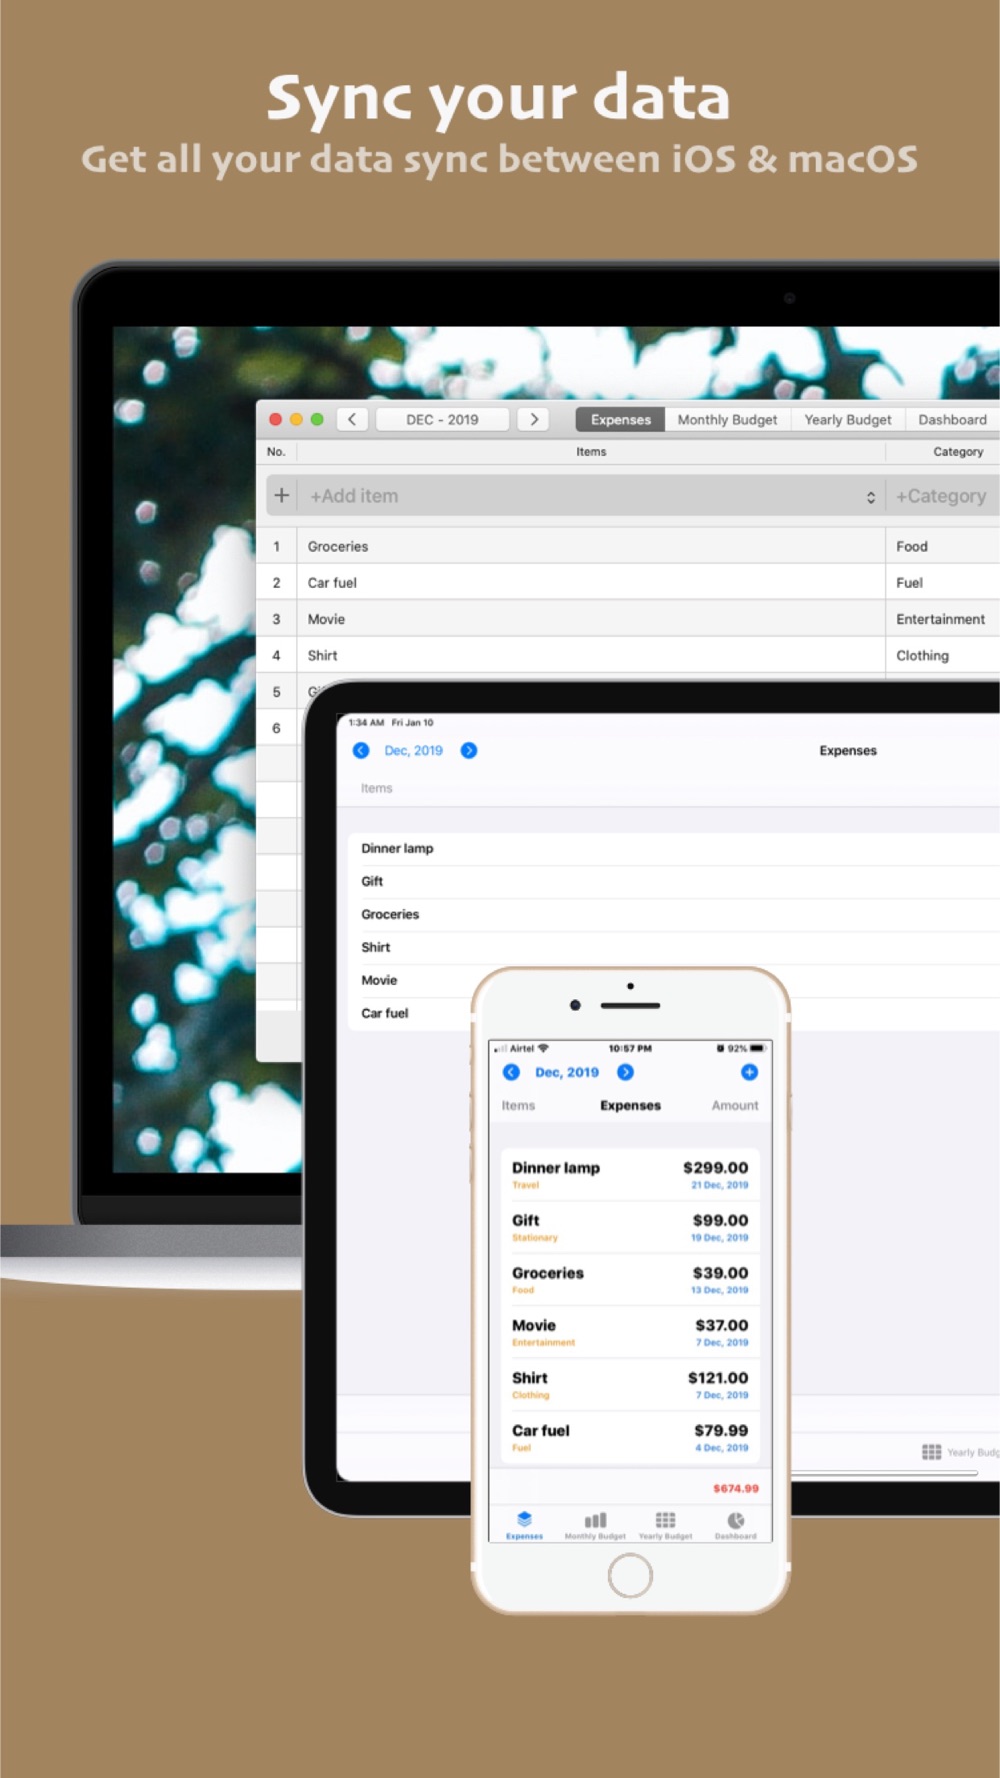The height and width of the screenshot is (1778, 1000).
Task: Select Groceries row on iPad
Action: click(x=674, y=914)
